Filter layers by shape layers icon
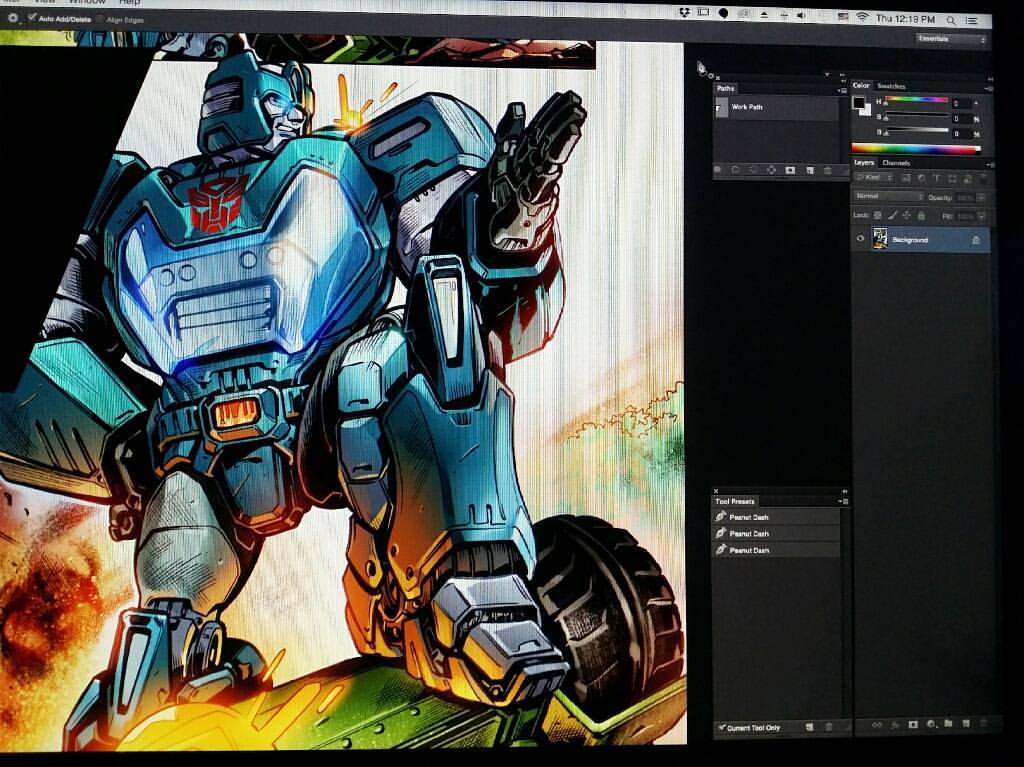 click(x=952, y=178)
